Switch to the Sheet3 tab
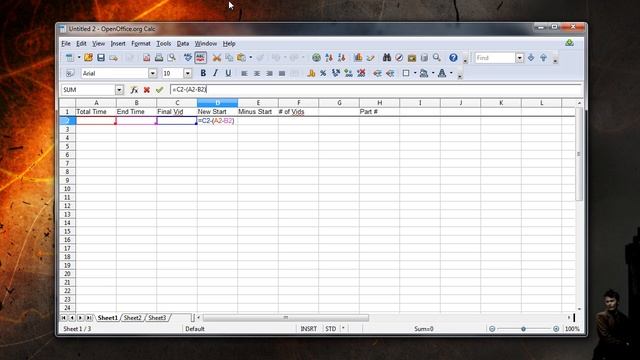The width and height of the screenshot is (640, 360). click(157, 318)
